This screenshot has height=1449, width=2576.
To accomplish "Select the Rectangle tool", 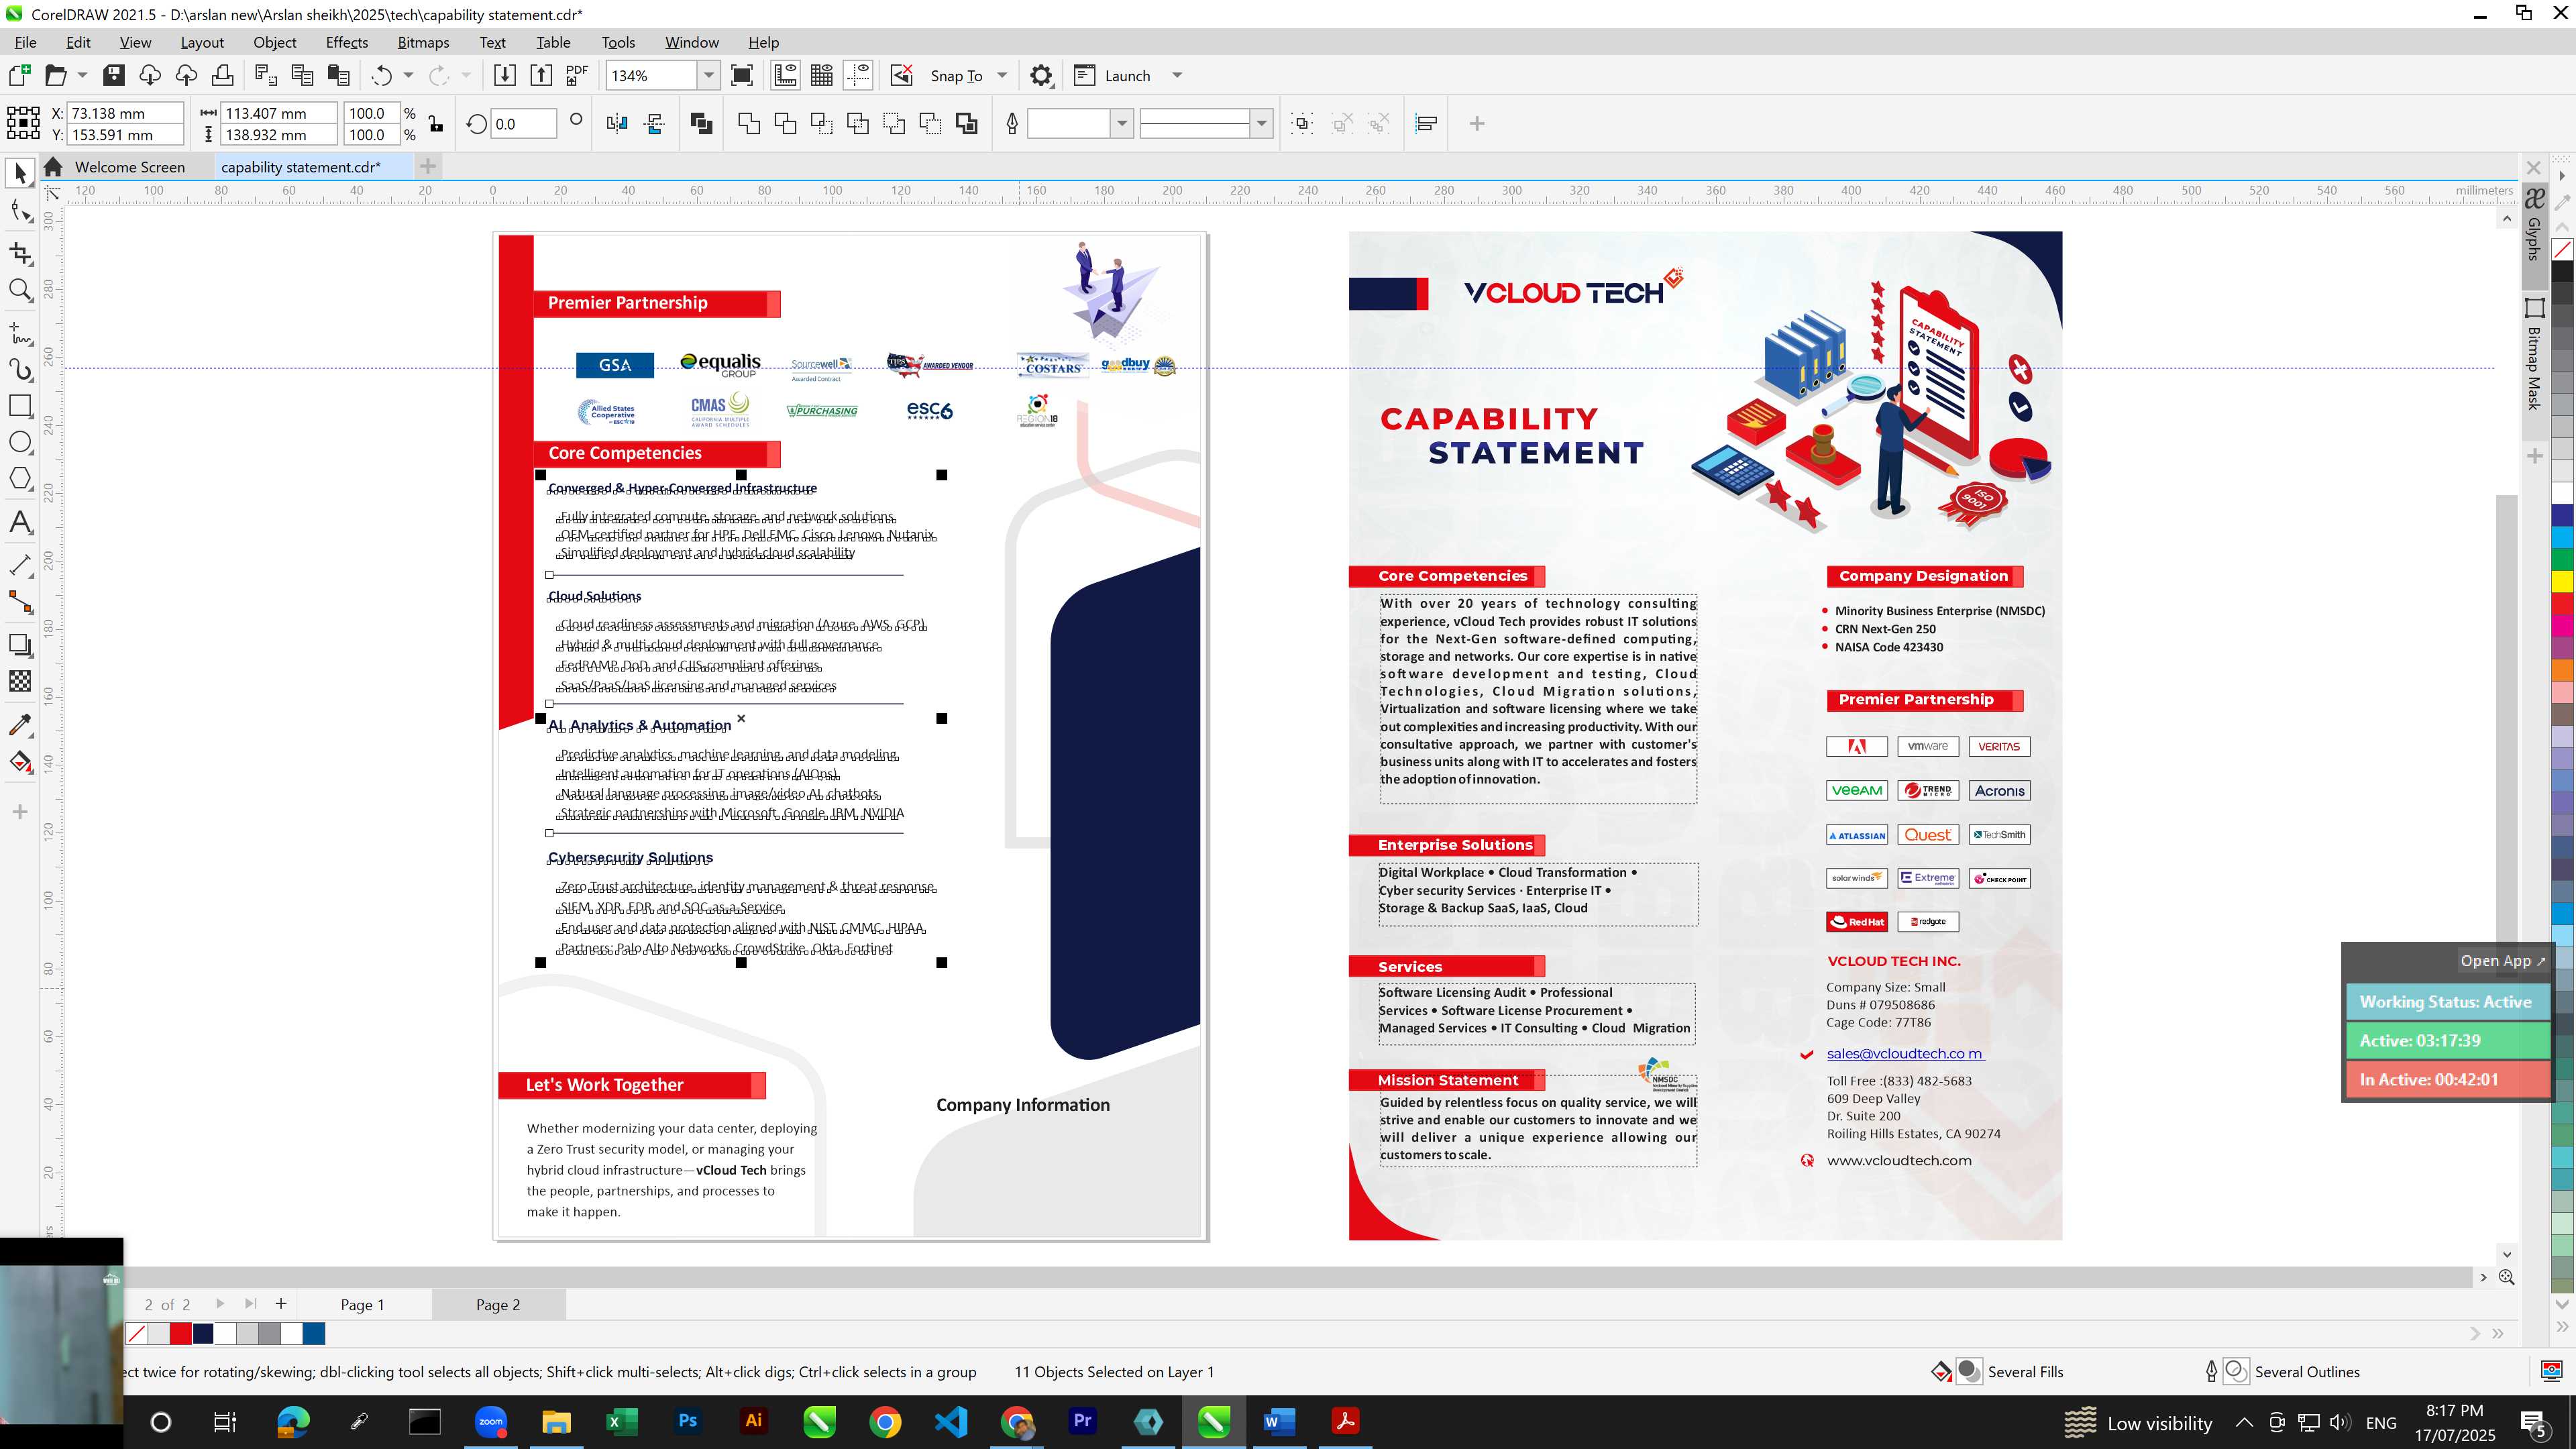I will pos(20,406).
